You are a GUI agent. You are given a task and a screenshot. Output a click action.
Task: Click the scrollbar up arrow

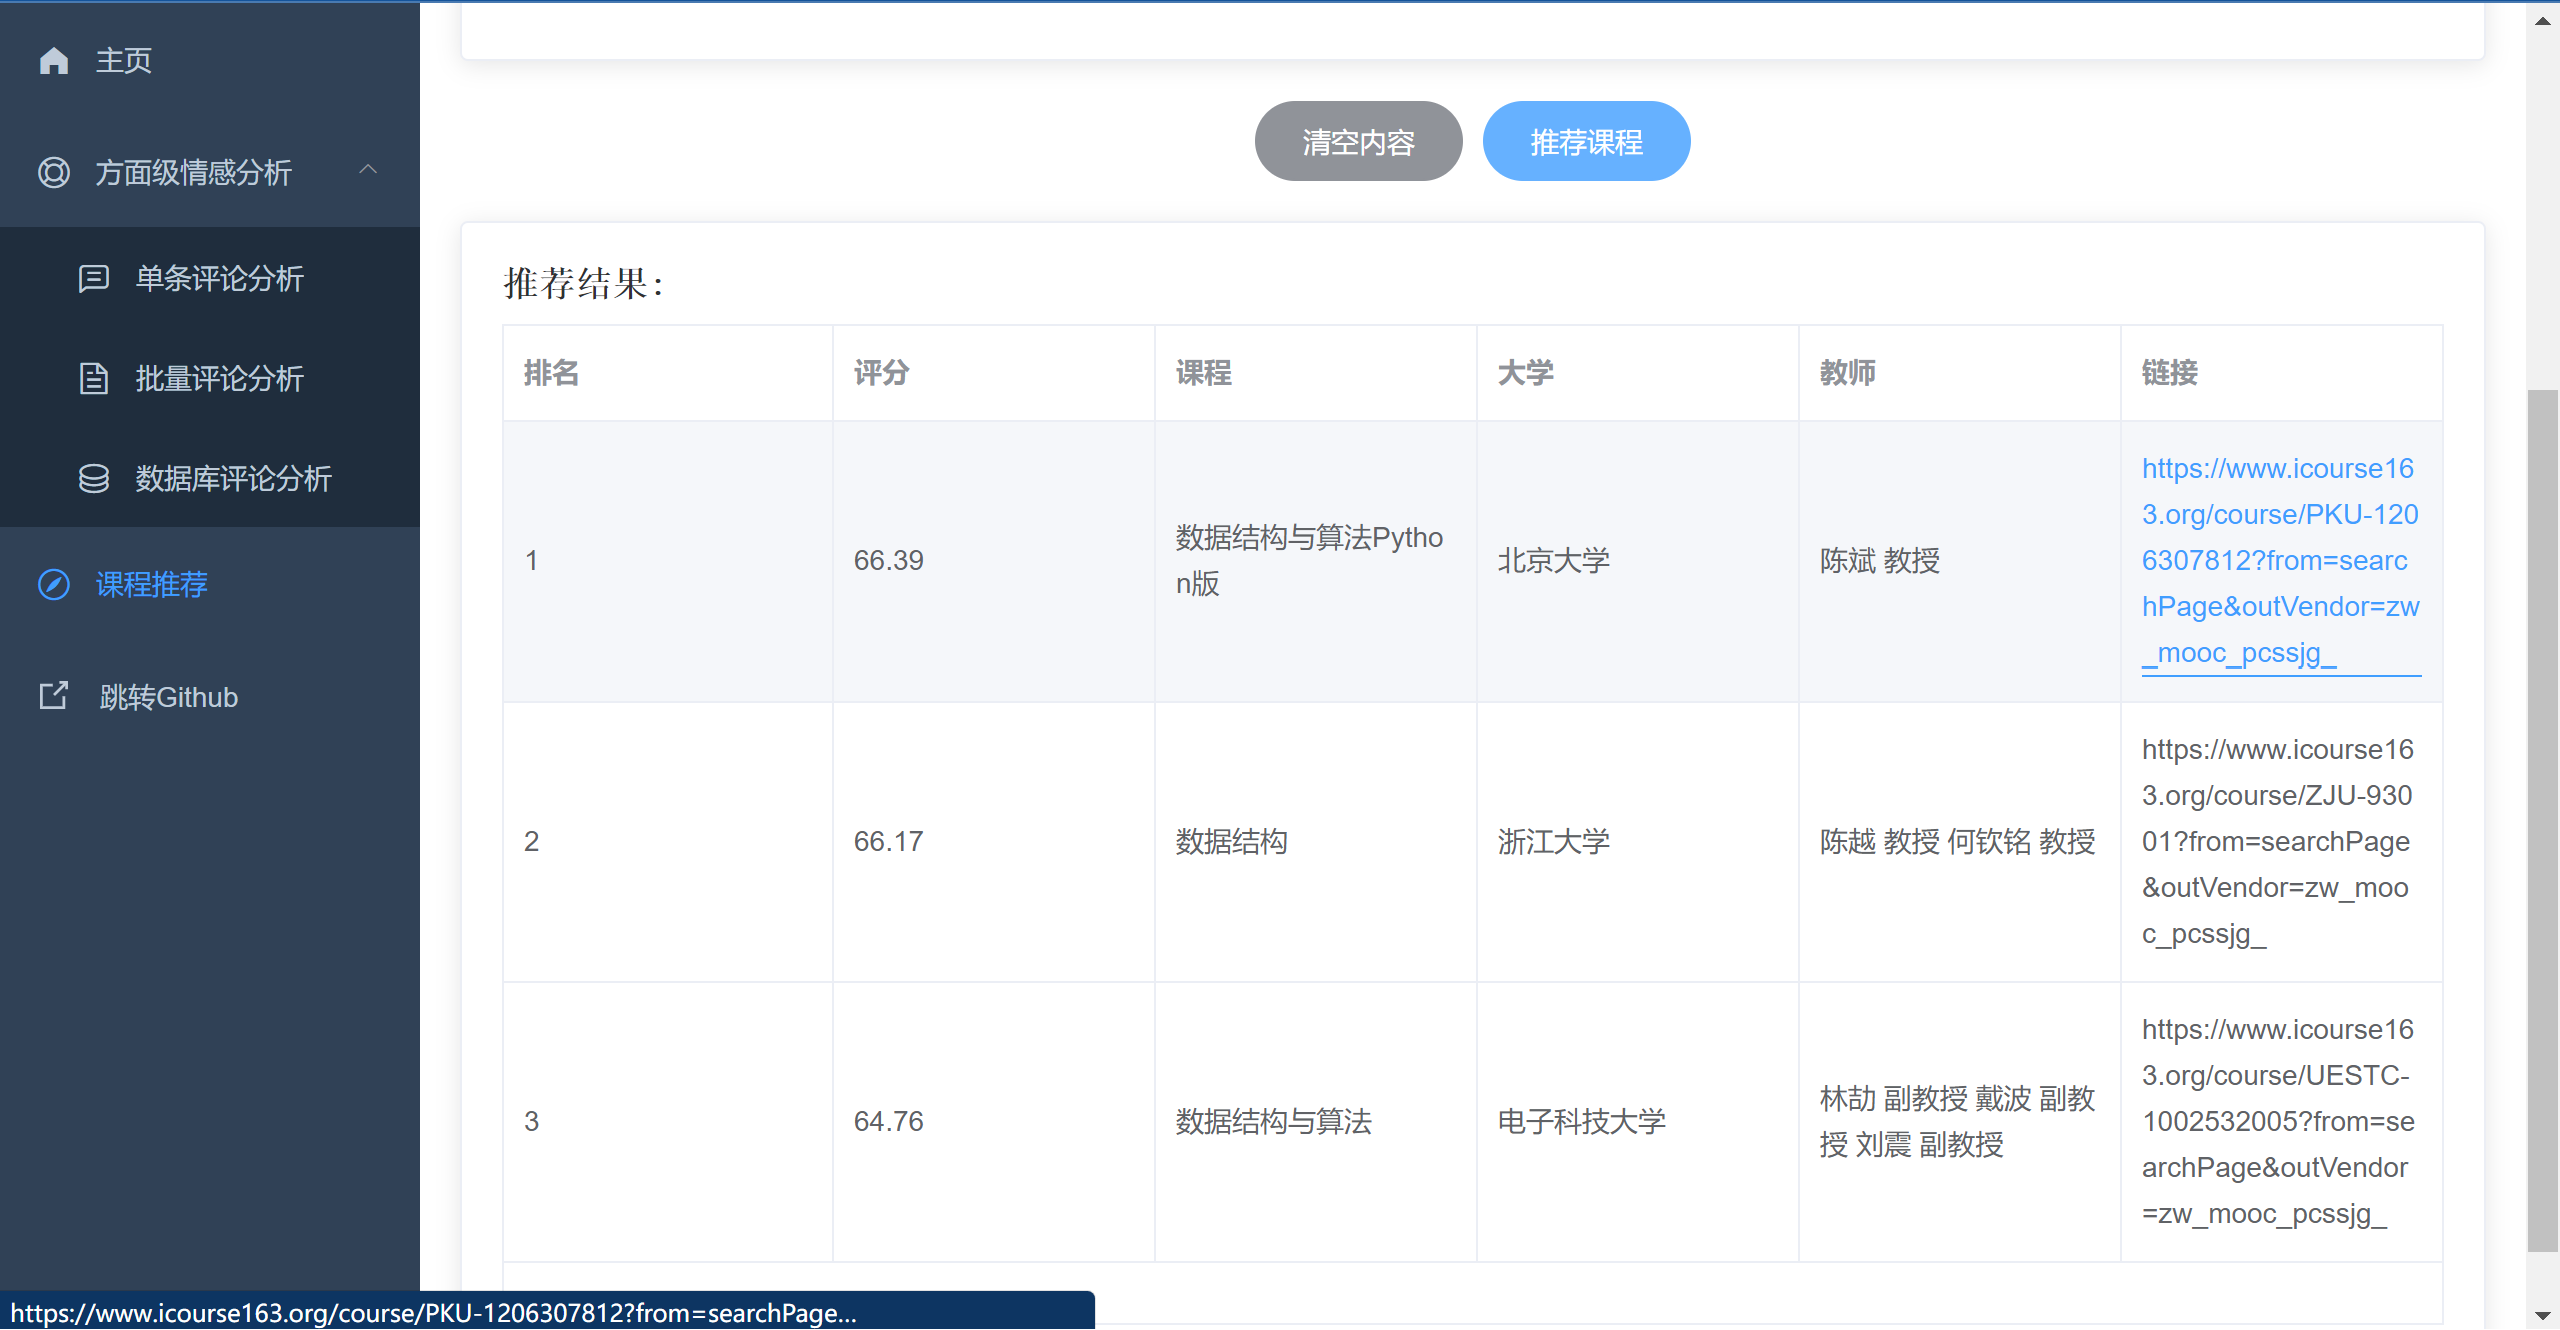2542,20
